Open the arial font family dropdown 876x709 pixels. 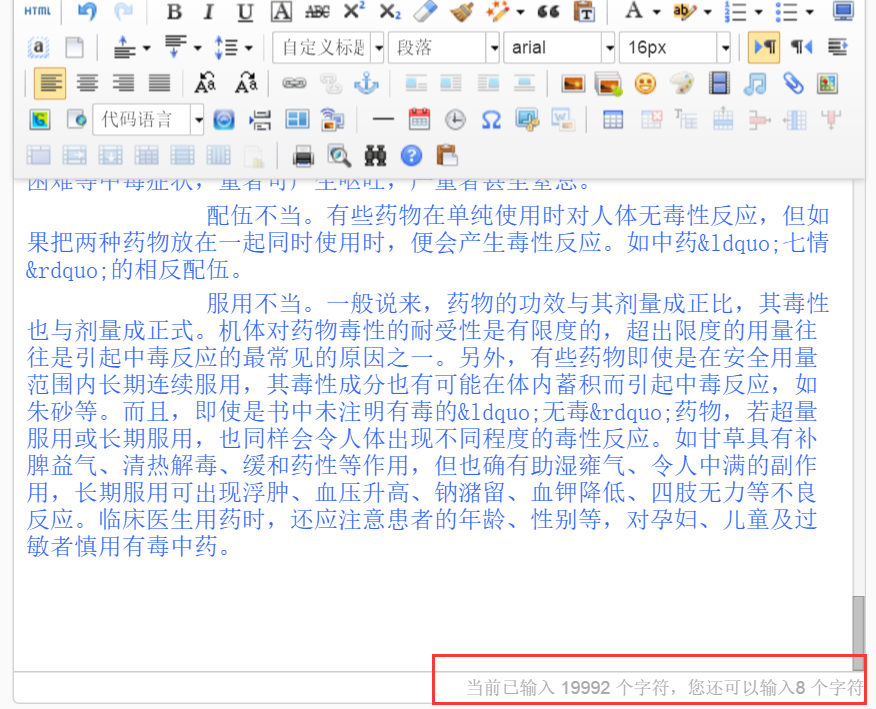[563, 47]
